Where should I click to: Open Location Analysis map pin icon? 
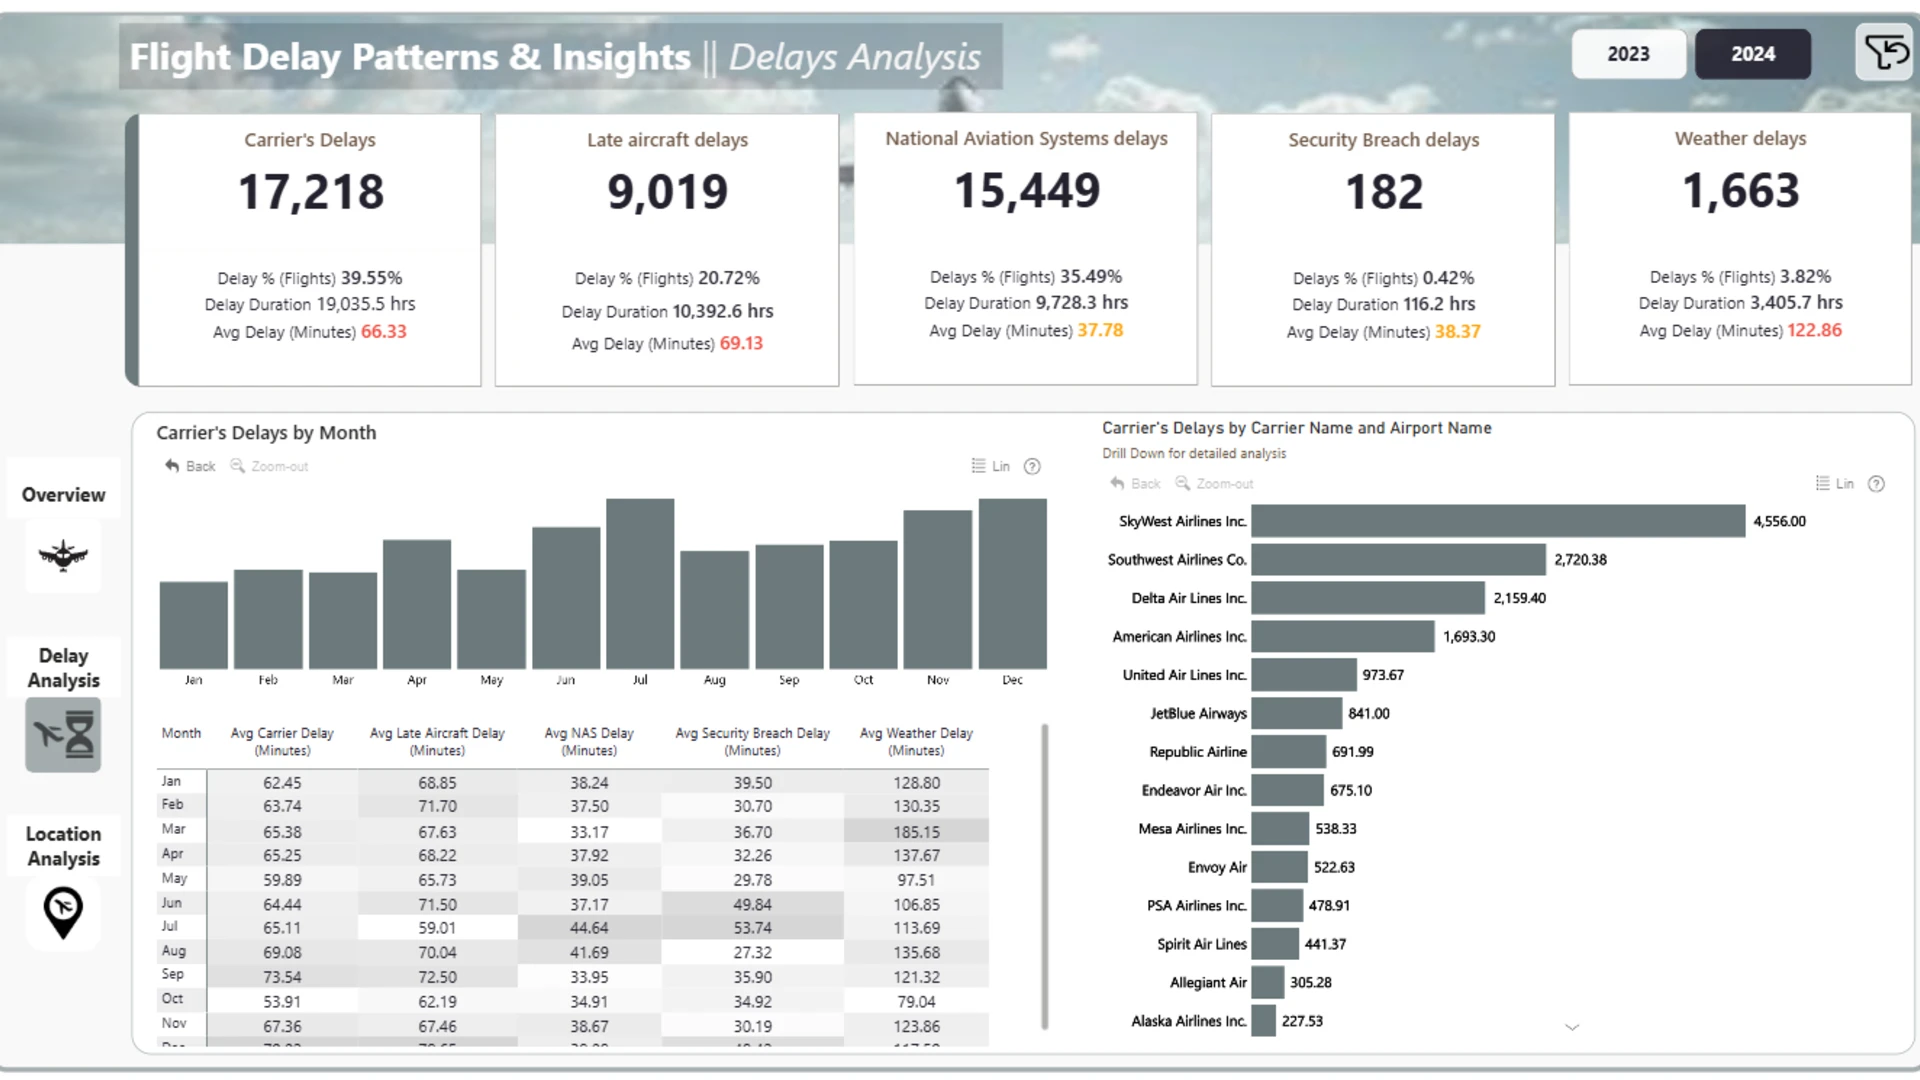pyautogui.click(x=63, y=912)
